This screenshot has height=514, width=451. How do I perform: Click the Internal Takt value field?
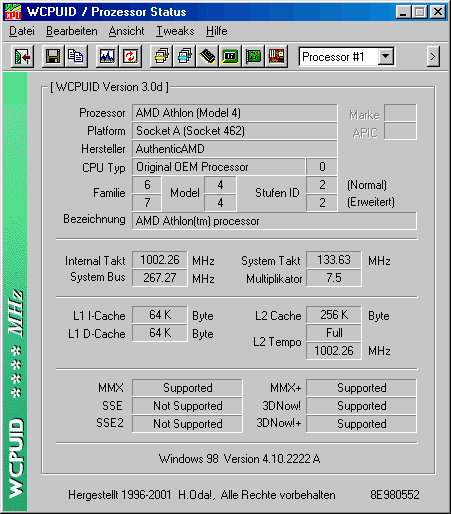click(160, 260)
